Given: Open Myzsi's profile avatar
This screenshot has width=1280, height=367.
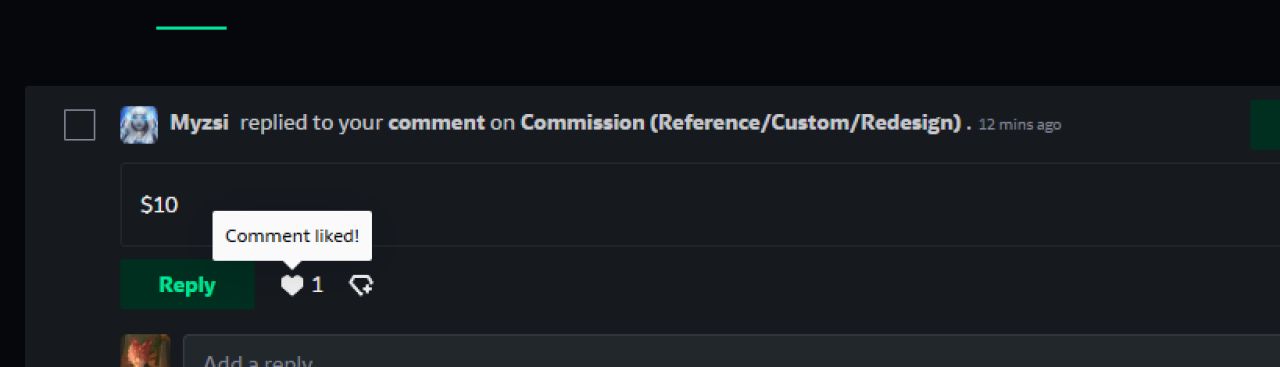Looking at the screenshot, I should (x=139, y=125).
